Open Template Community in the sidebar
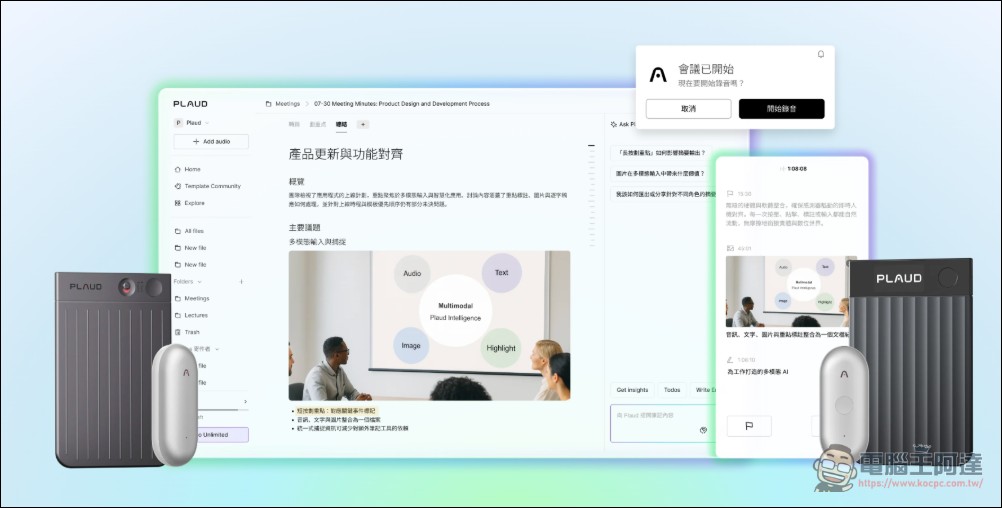The width and height of the screenshot is (1002, 508). pos(208,186)
